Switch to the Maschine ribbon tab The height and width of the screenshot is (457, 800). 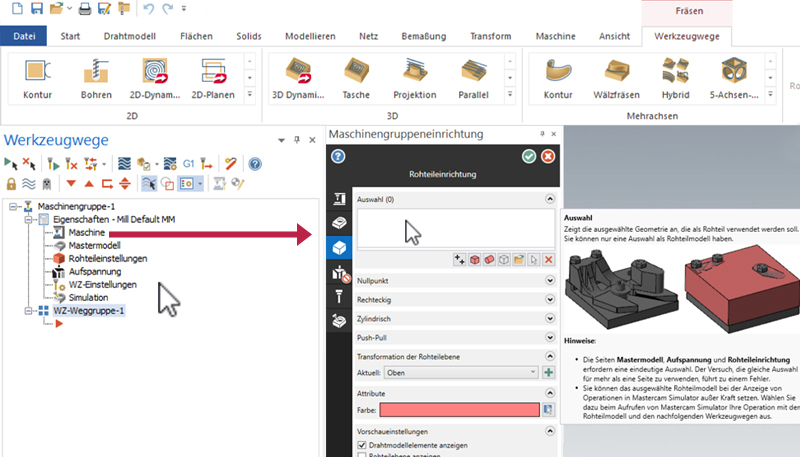(553, 36)
